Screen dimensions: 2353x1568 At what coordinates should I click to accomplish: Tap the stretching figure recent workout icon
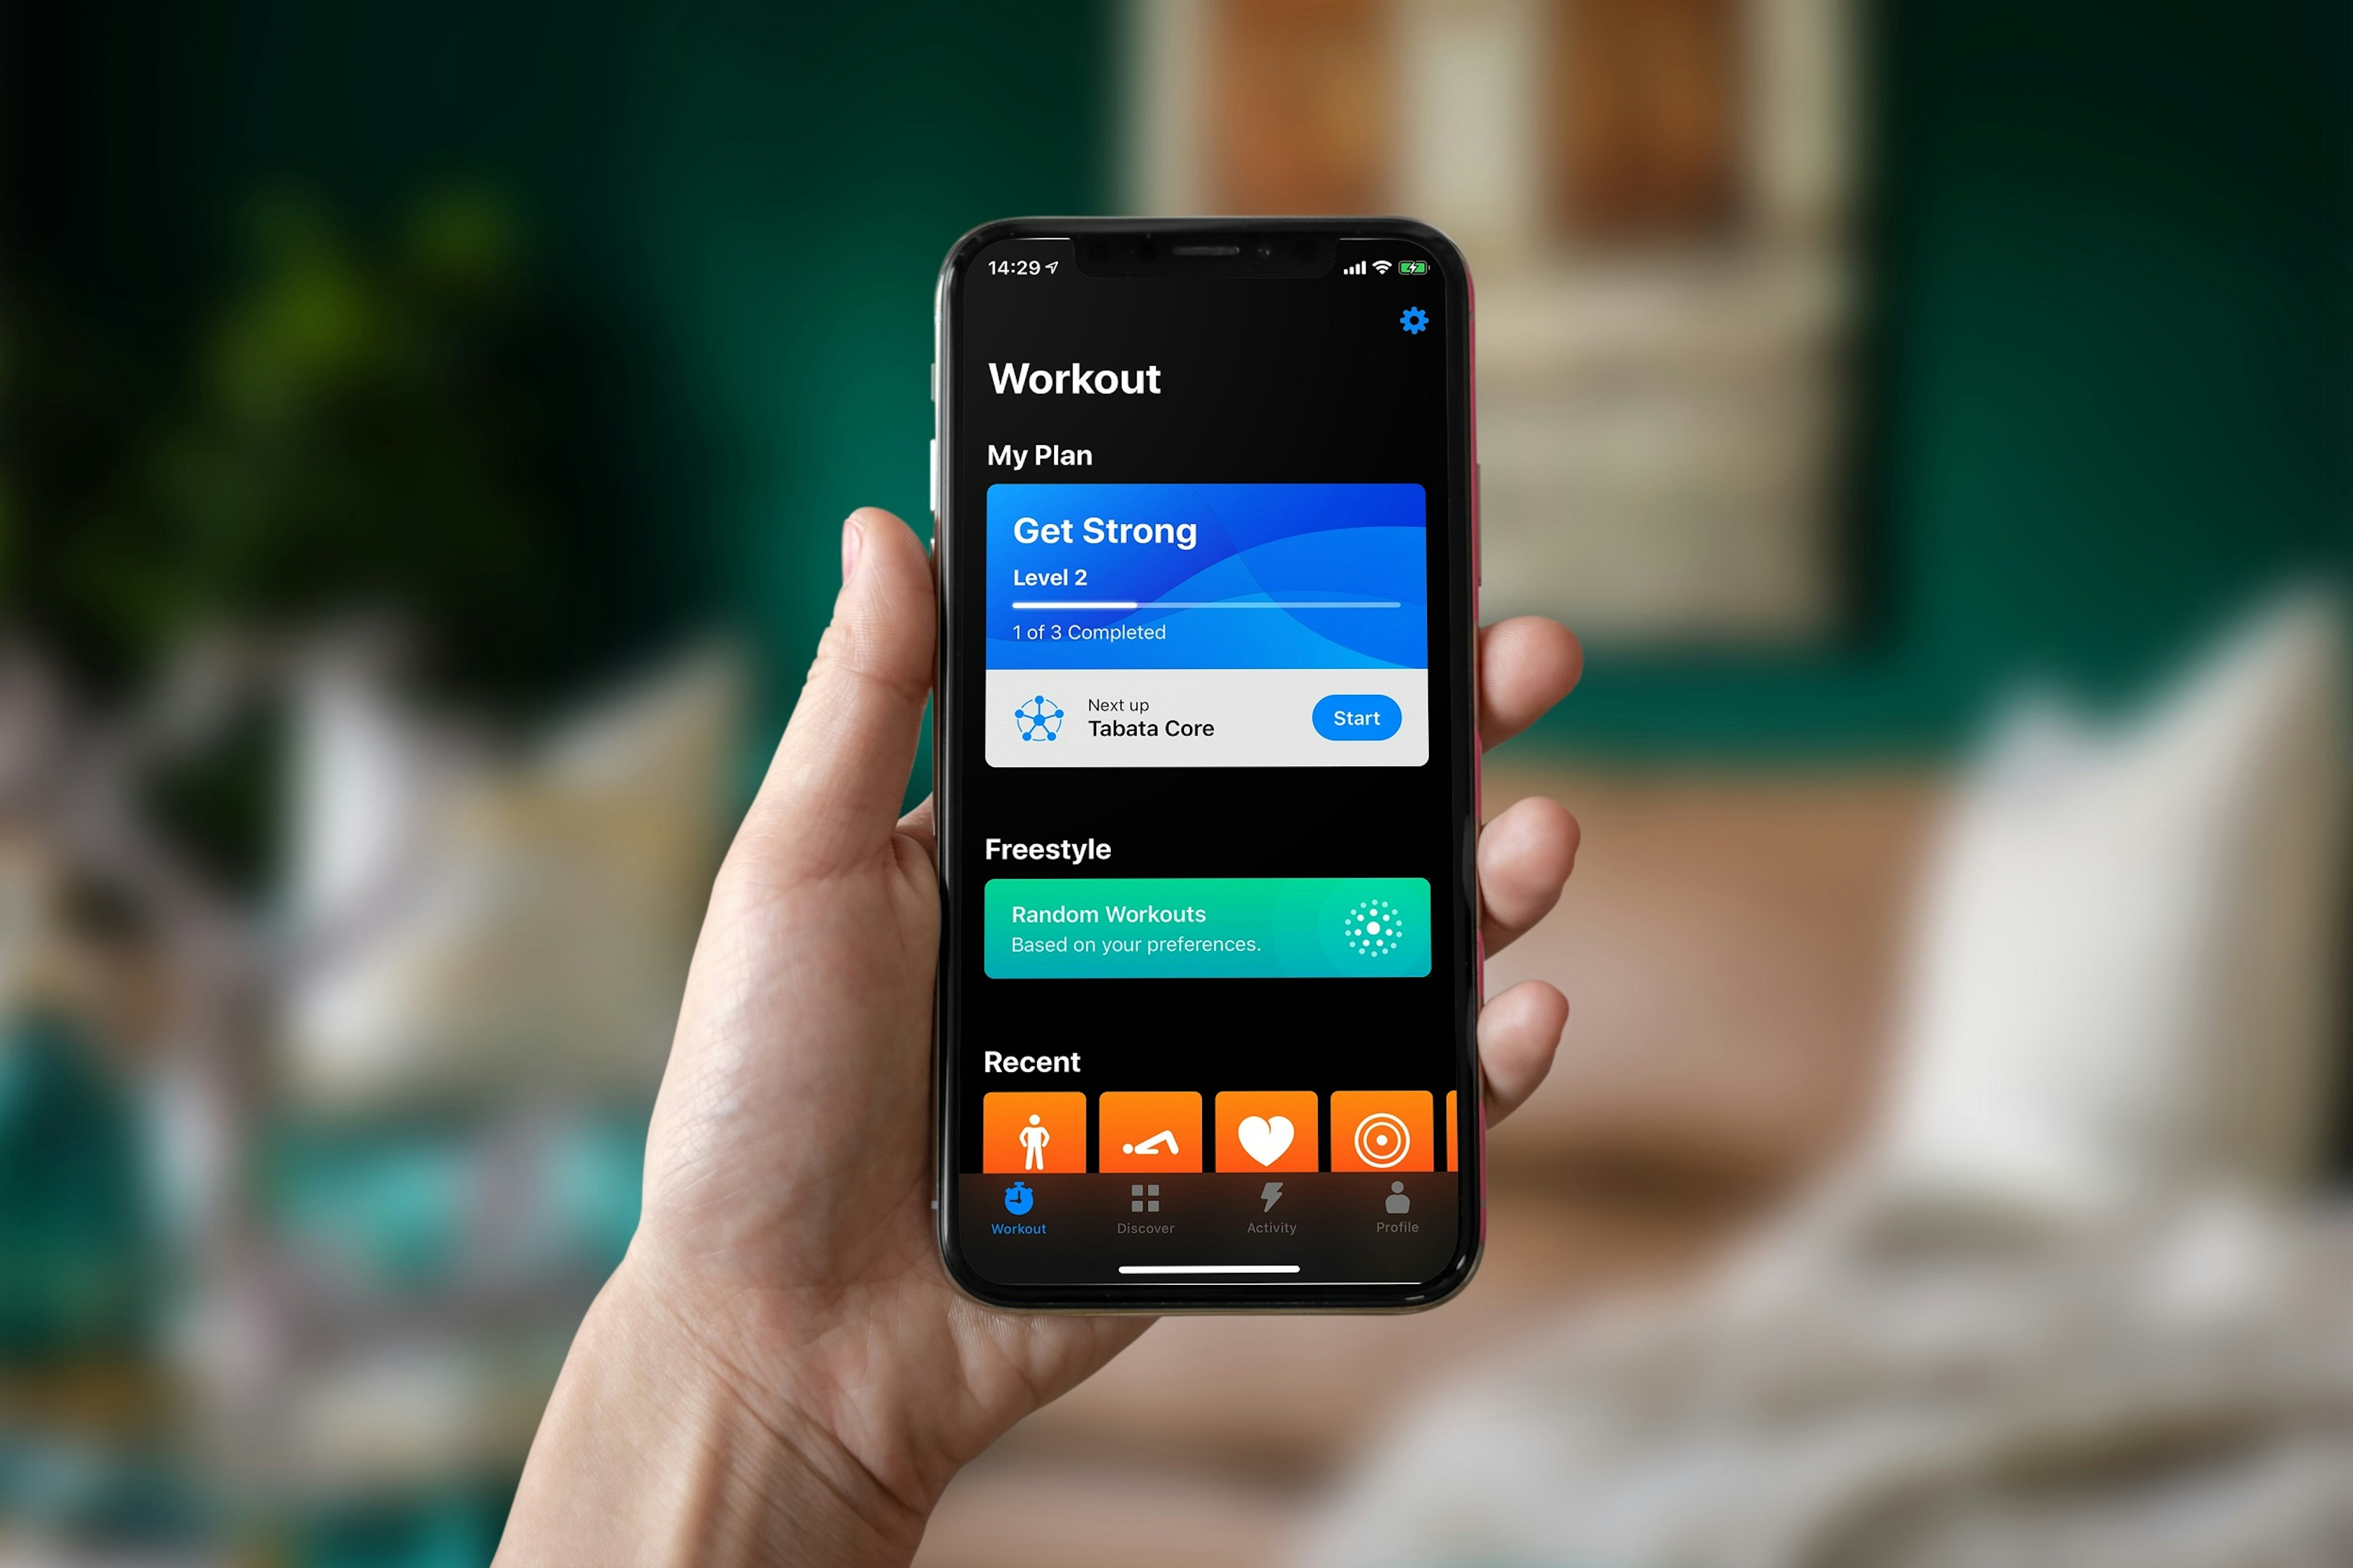pyautogui.click(x=1150, y=1137)
